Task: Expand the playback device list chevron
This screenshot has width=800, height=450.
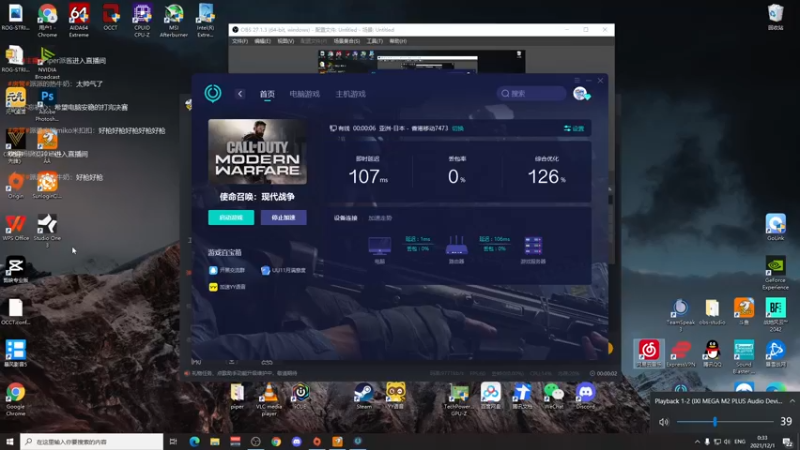Action: 792,401
